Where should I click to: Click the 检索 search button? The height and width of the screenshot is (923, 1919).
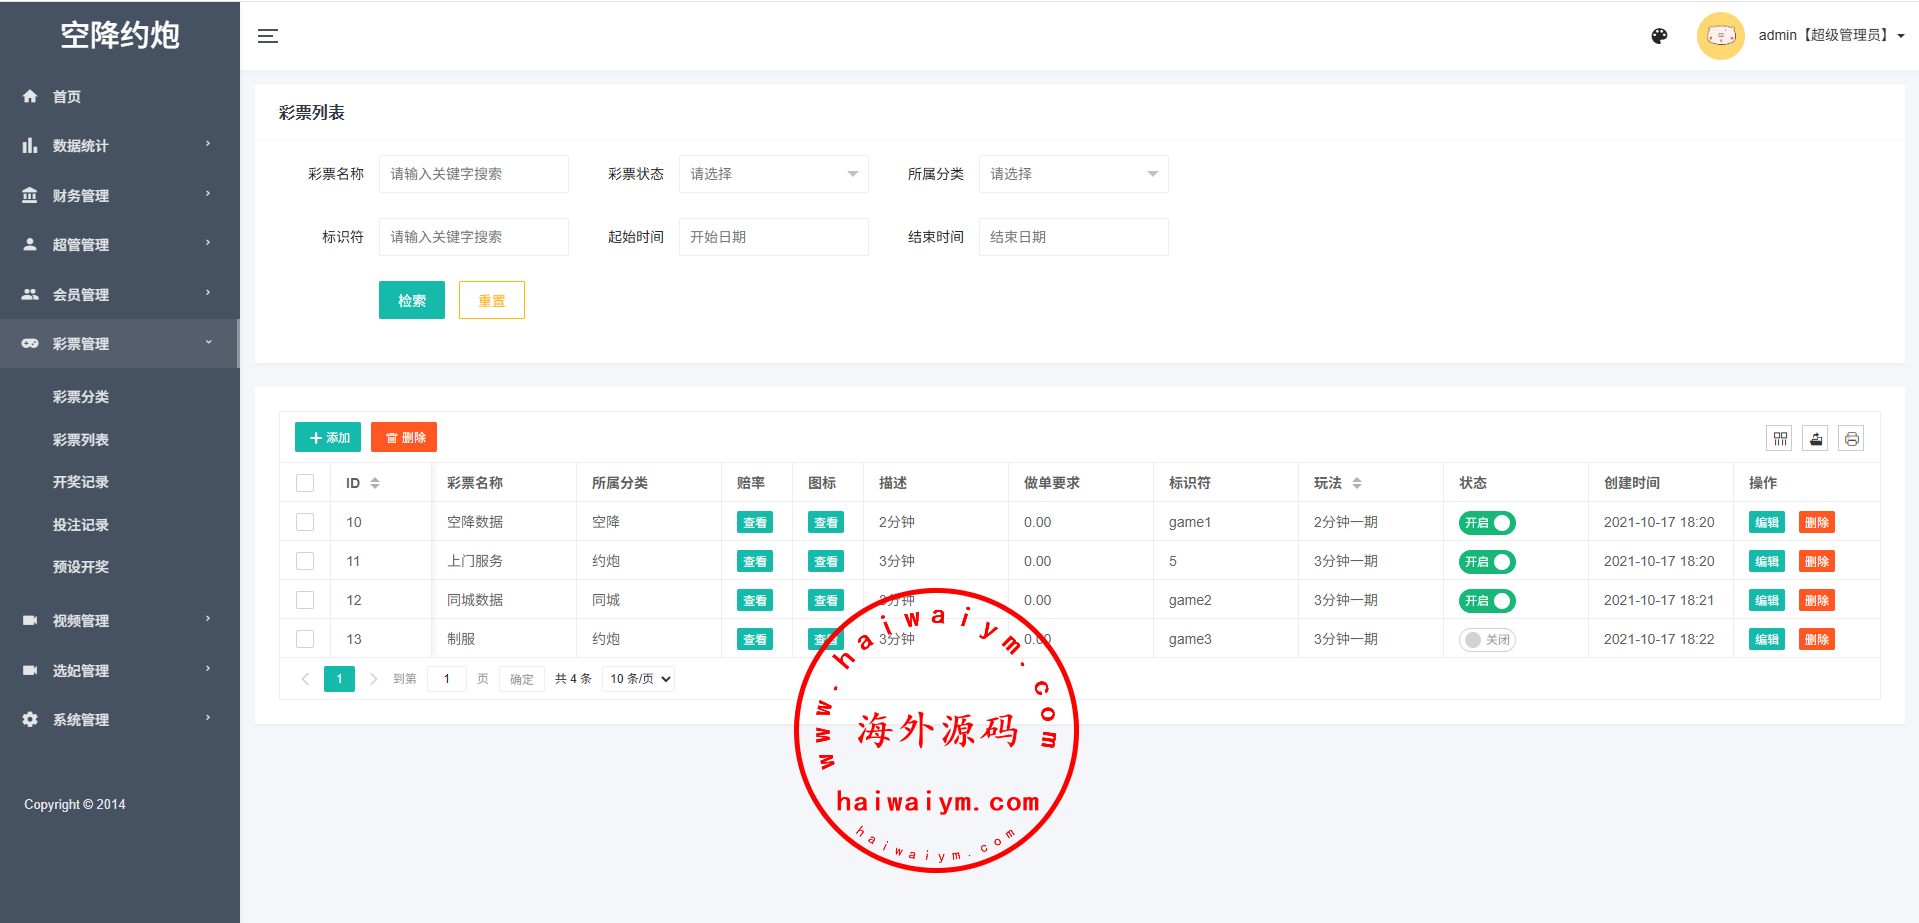(411, 300)
